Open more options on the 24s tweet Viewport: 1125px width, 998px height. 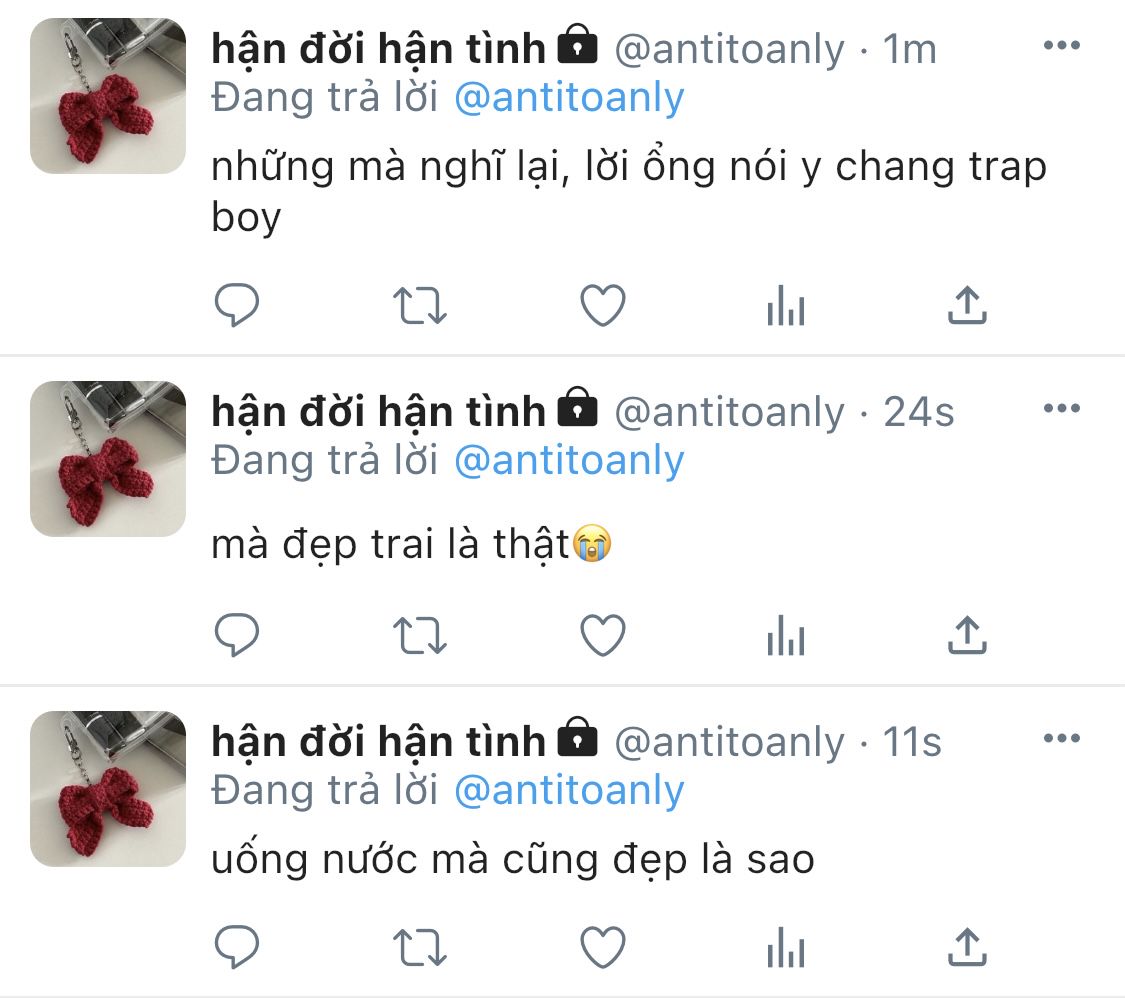click(1062, 408)
